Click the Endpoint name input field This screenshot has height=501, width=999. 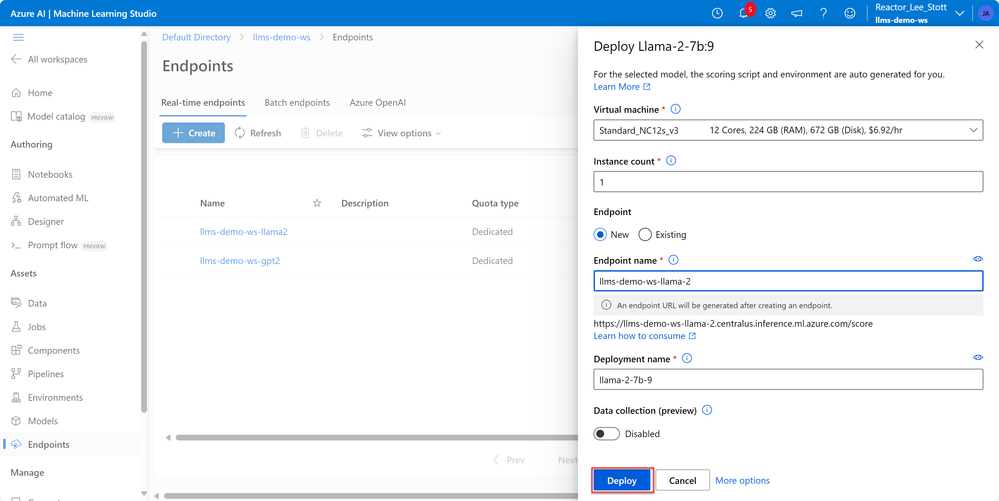(x=788, y=280)
